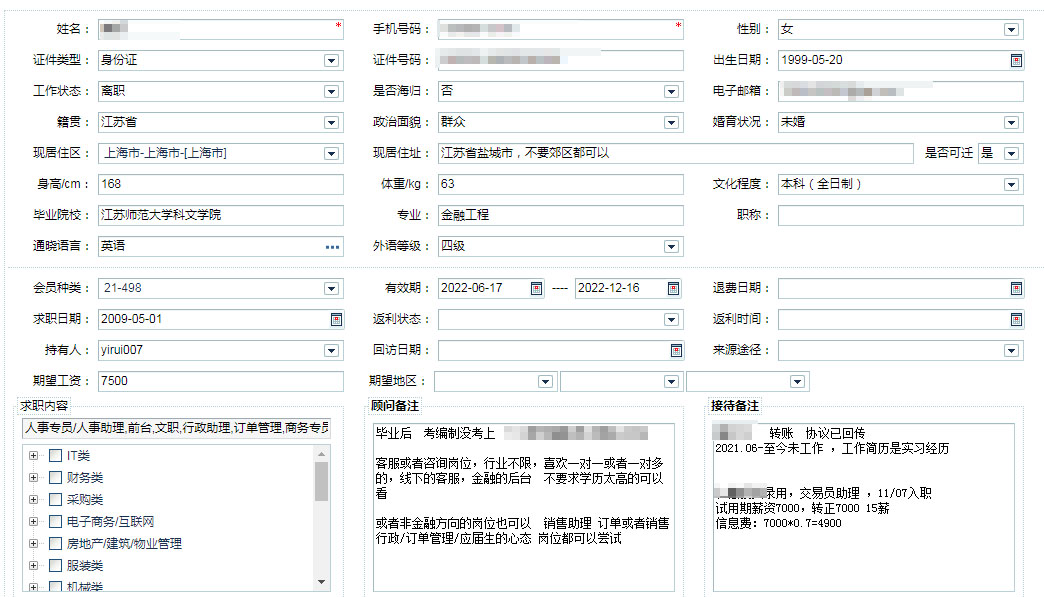Open calendar for 有效期 end date 2022-12-16
Image resolution: width=1044 pixels, height=597 pixels.
(673, 288)
